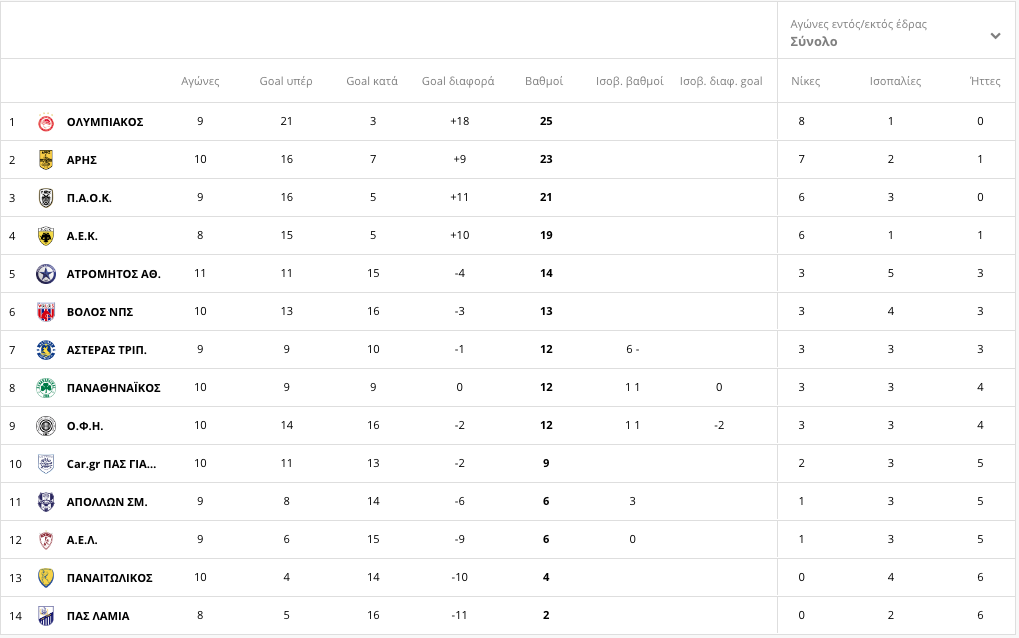Click the A.E.K. yellow crest icon
The height and width of the screenshot is (638, 1019).
point(46,236)
